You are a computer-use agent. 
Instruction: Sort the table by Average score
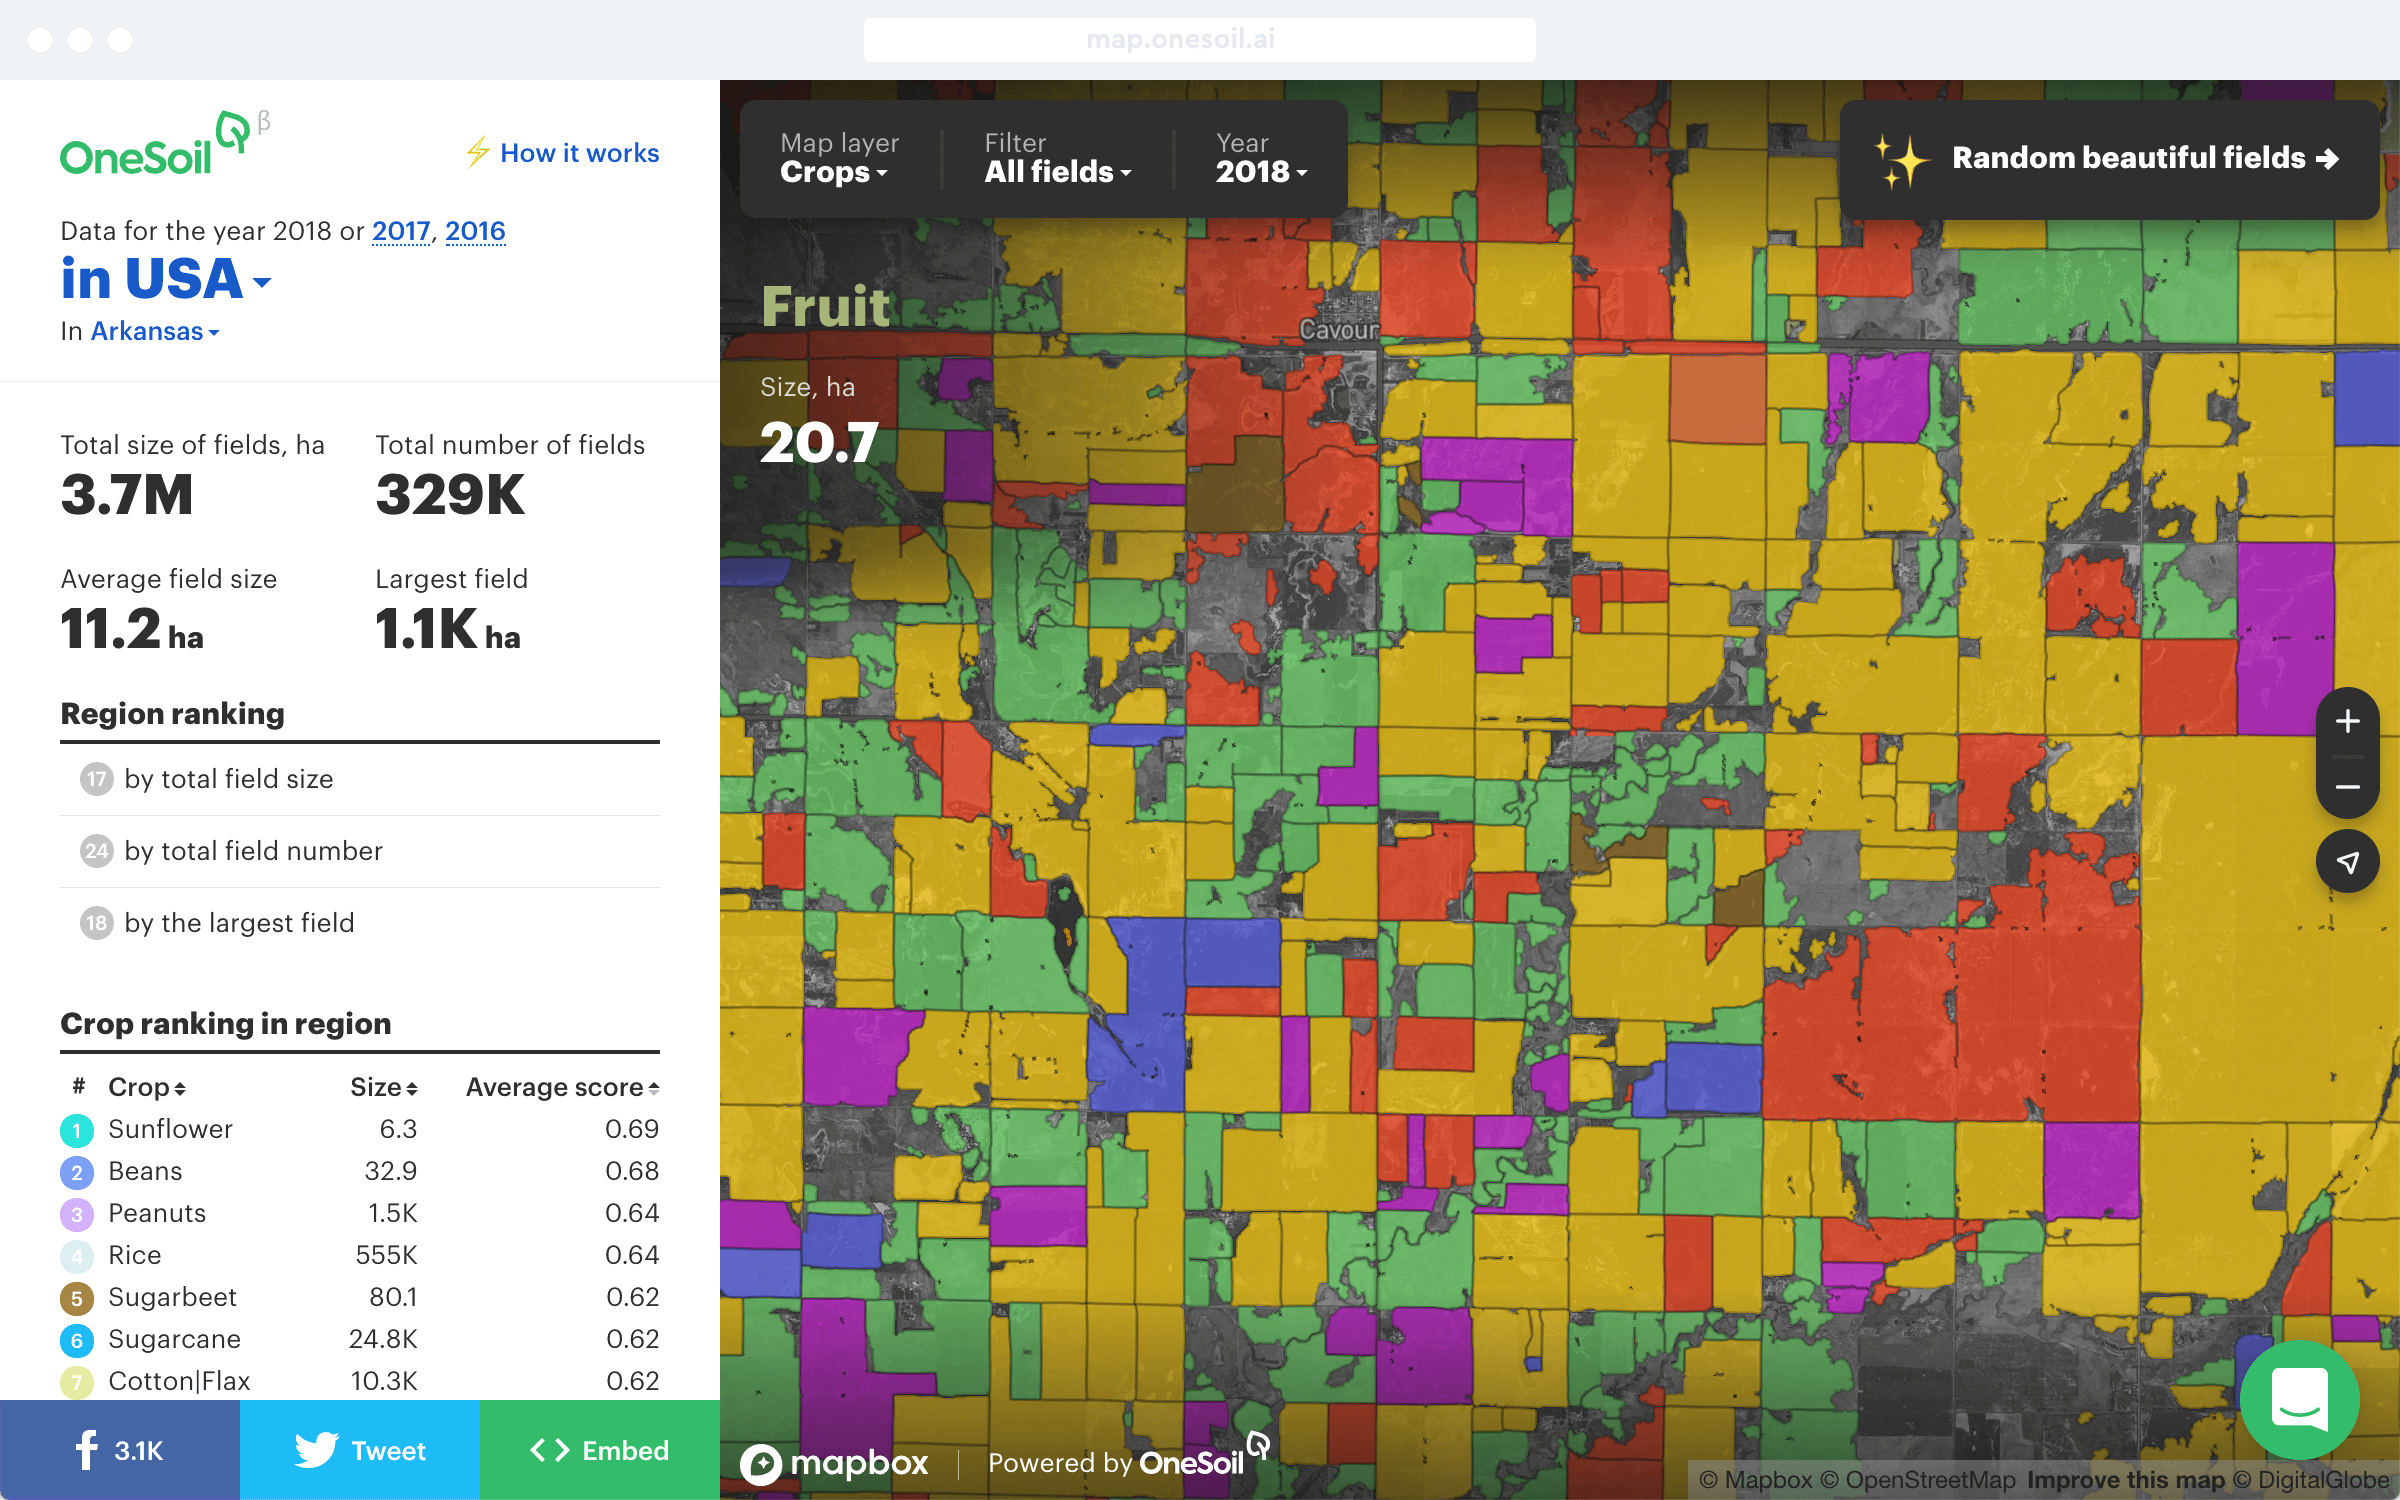(562, 1088)
